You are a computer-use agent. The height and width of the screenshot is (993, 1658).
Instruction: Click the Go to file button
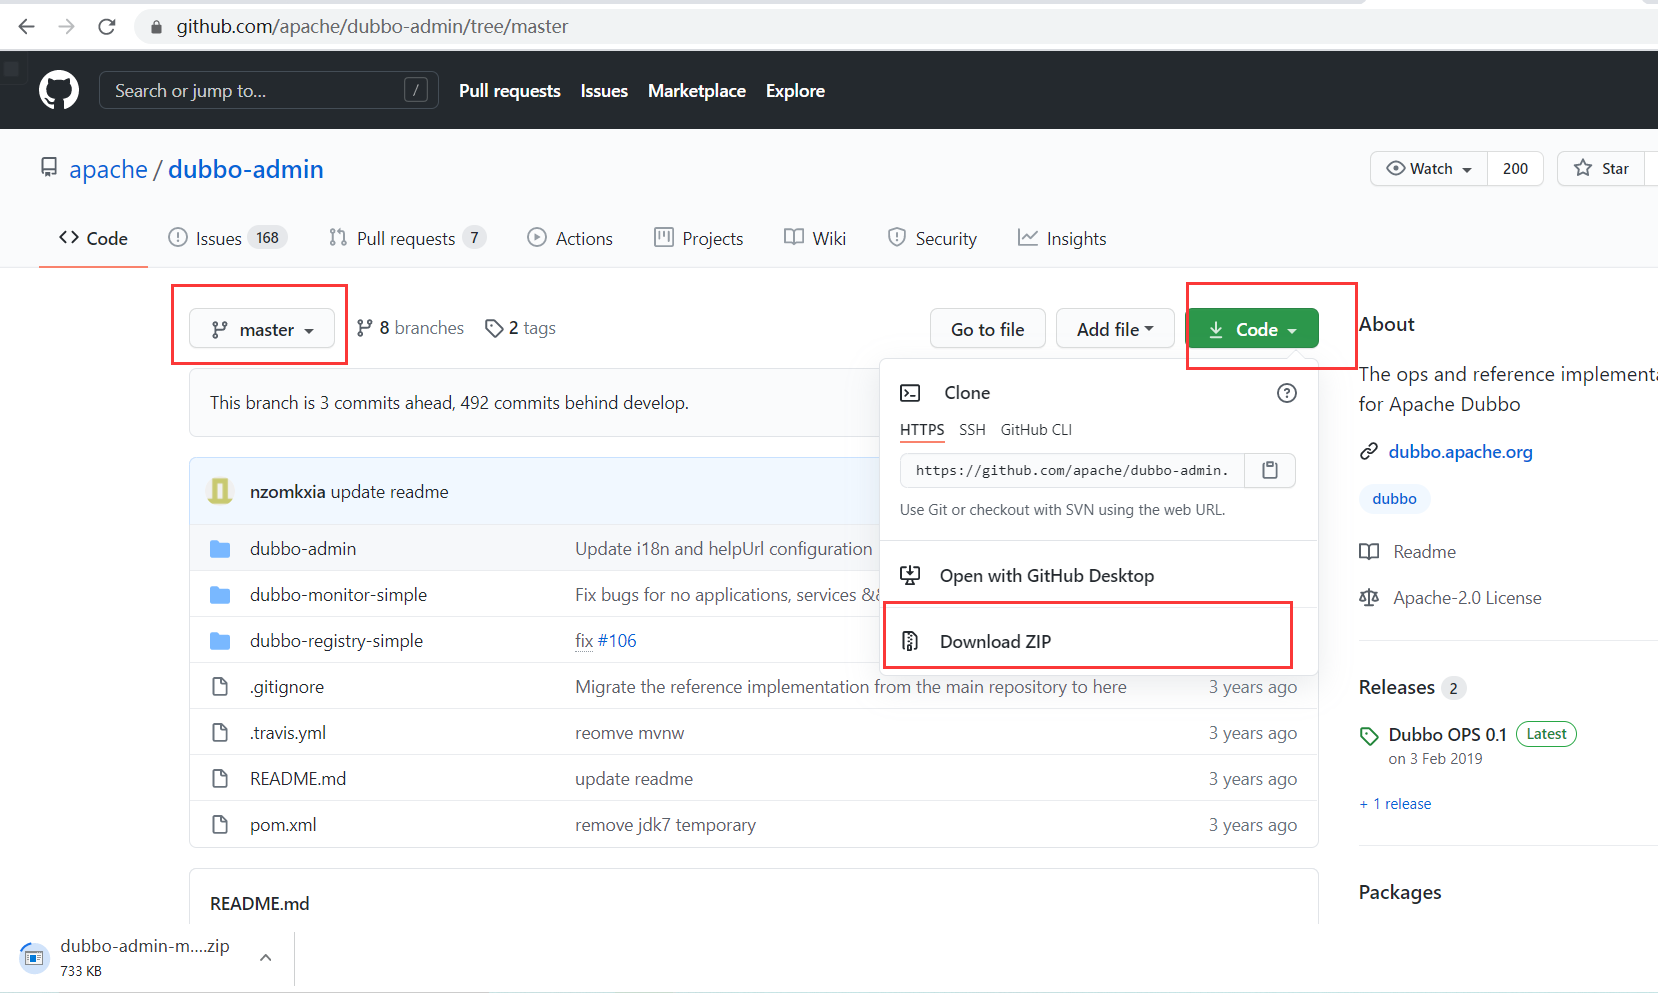988,329
